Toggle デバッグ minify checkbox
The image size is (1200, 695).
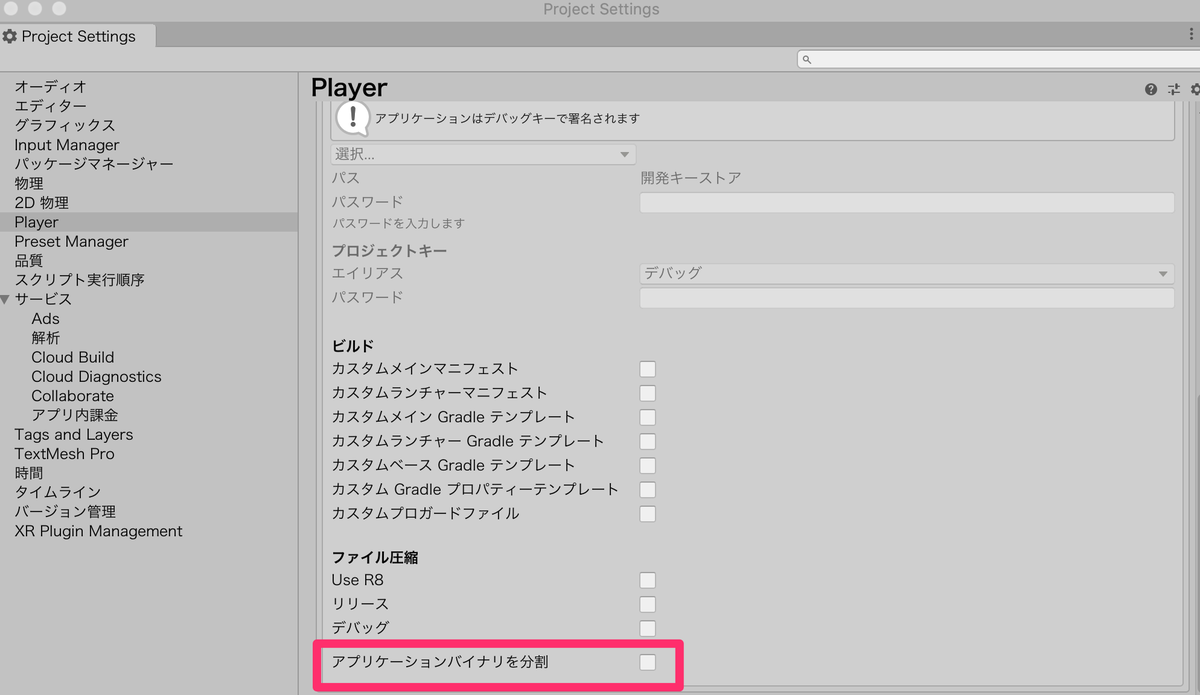pos(648,628)
